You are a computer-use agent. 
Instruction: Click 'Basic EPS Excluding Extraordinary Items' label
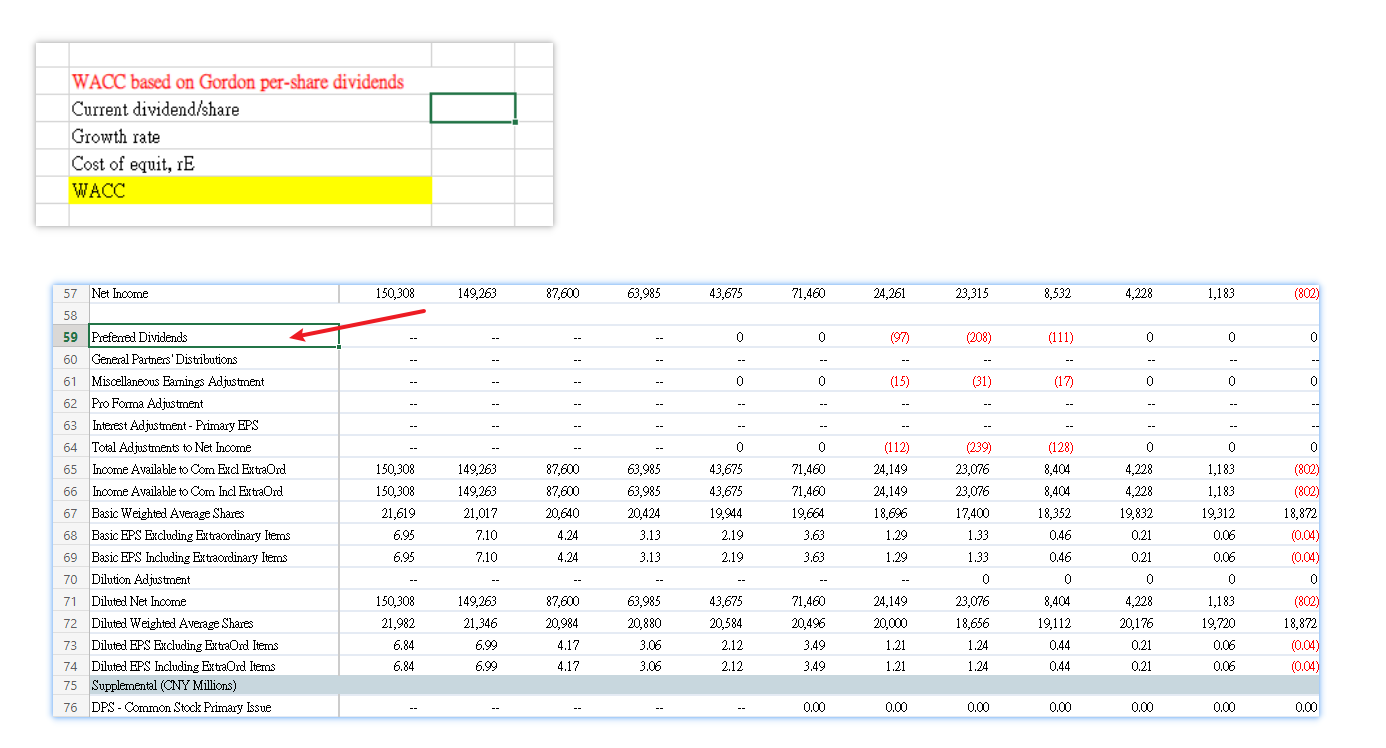point(190,535)
